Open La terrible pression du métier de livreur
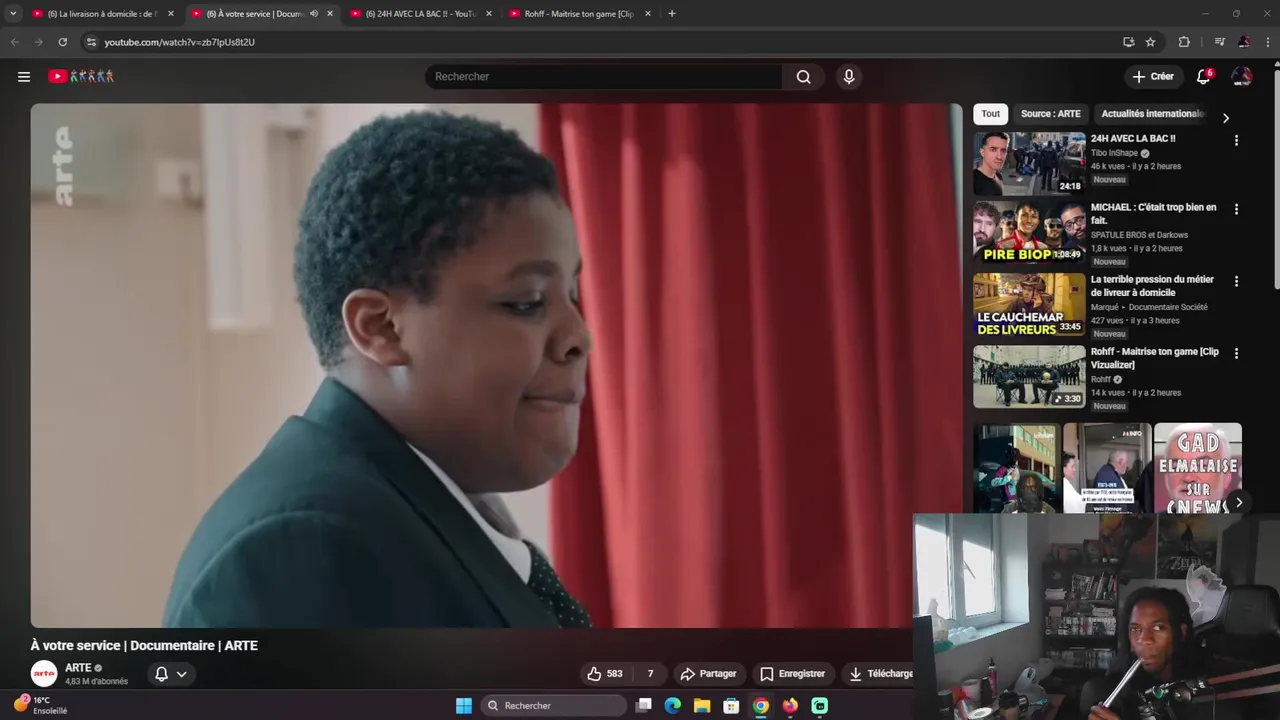The image size is (1280, 720). point(1152,286)
